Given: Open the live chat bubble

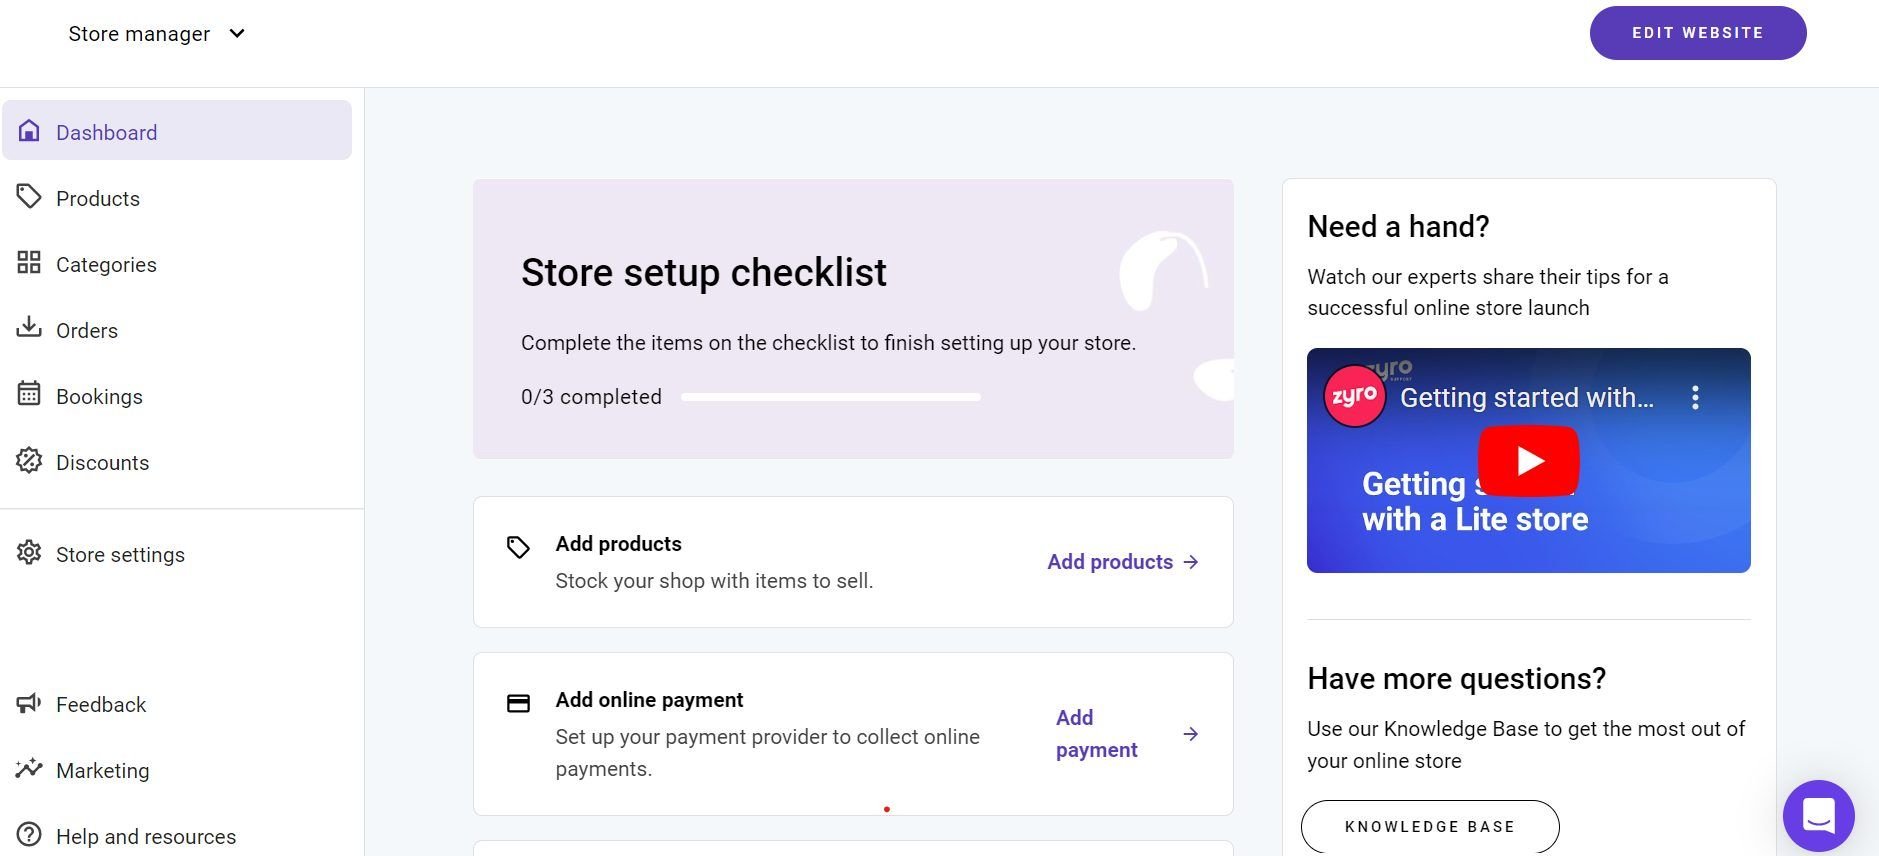Looking at the screenshot, I should (x=1818, y=816).
